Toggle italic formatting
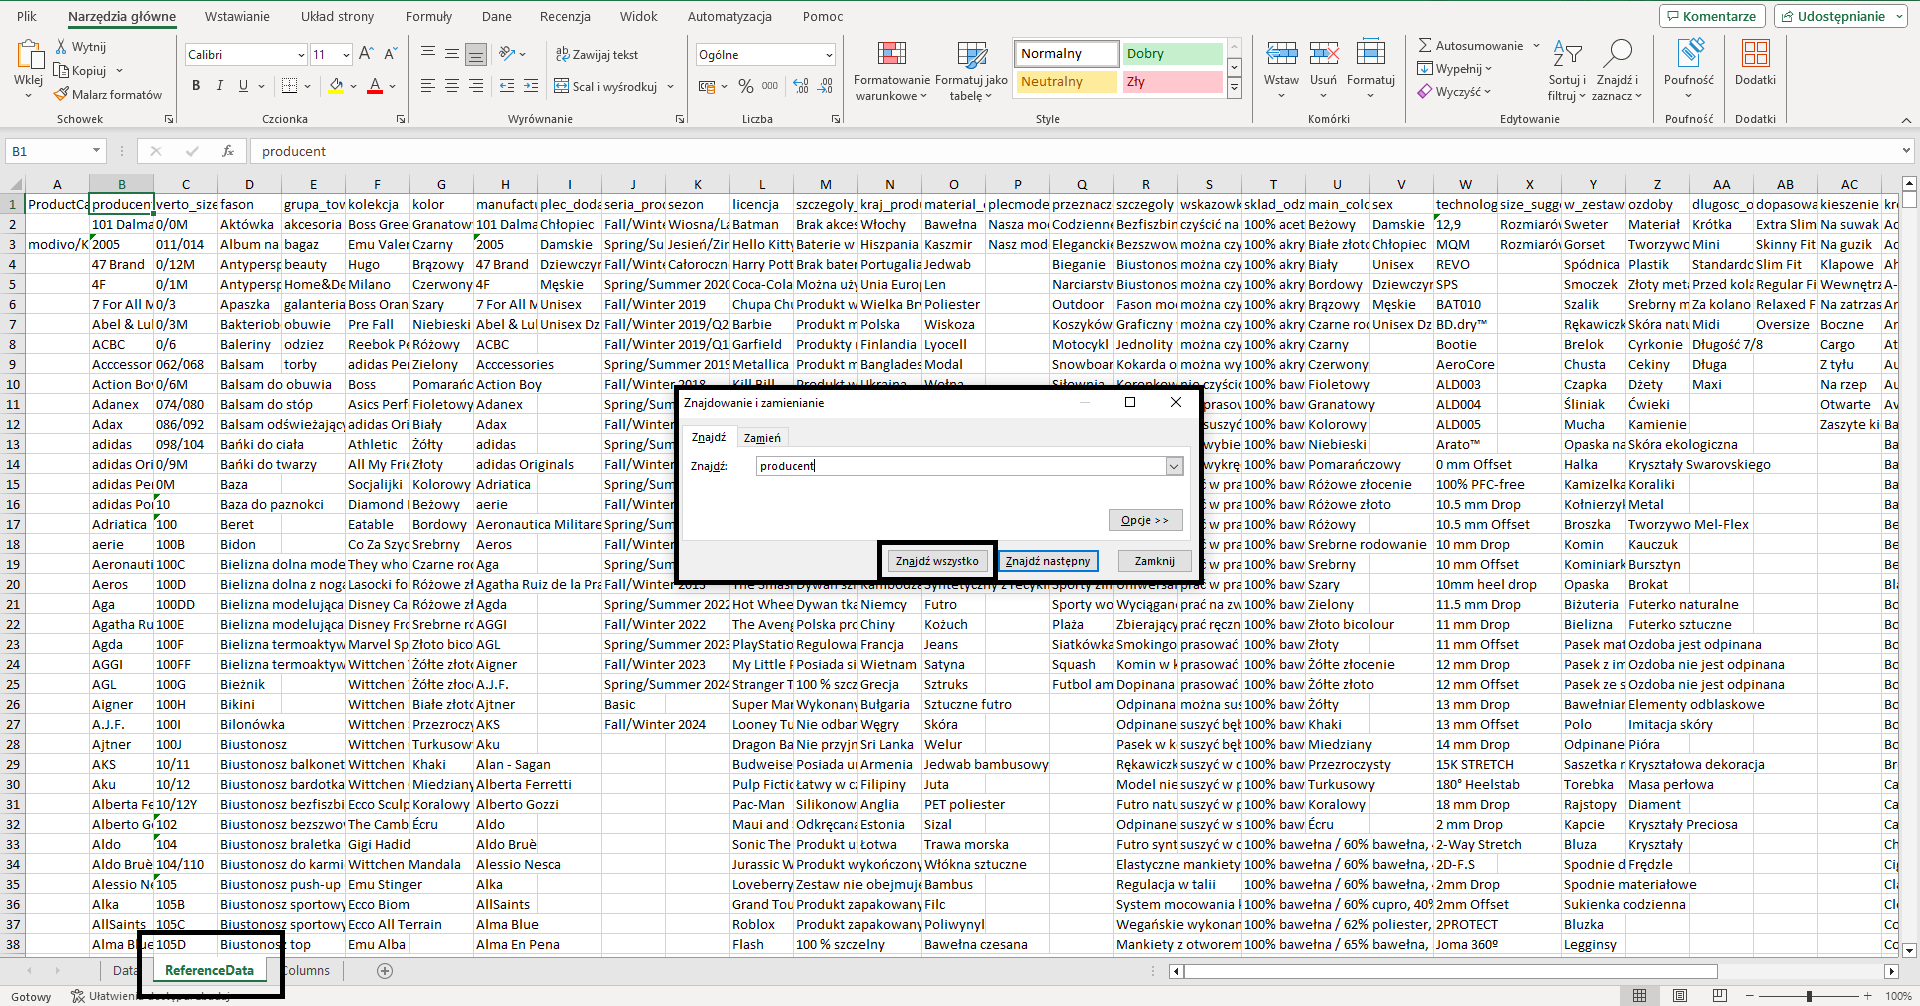The image size is (1920, 1006). [219, 85]
